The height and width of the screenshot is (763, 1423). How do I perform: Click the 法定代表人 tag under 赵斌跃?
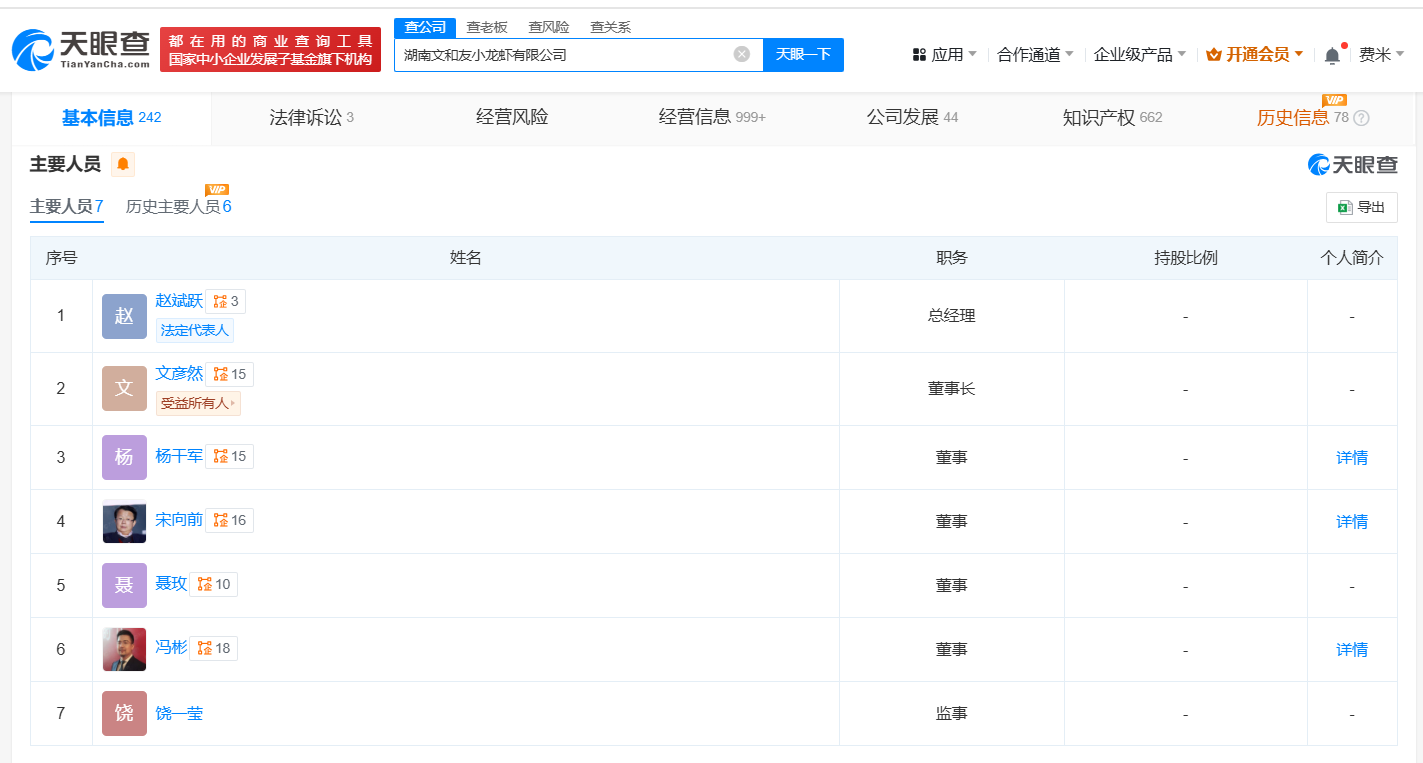pyautogui.click(x=195, y=330)
